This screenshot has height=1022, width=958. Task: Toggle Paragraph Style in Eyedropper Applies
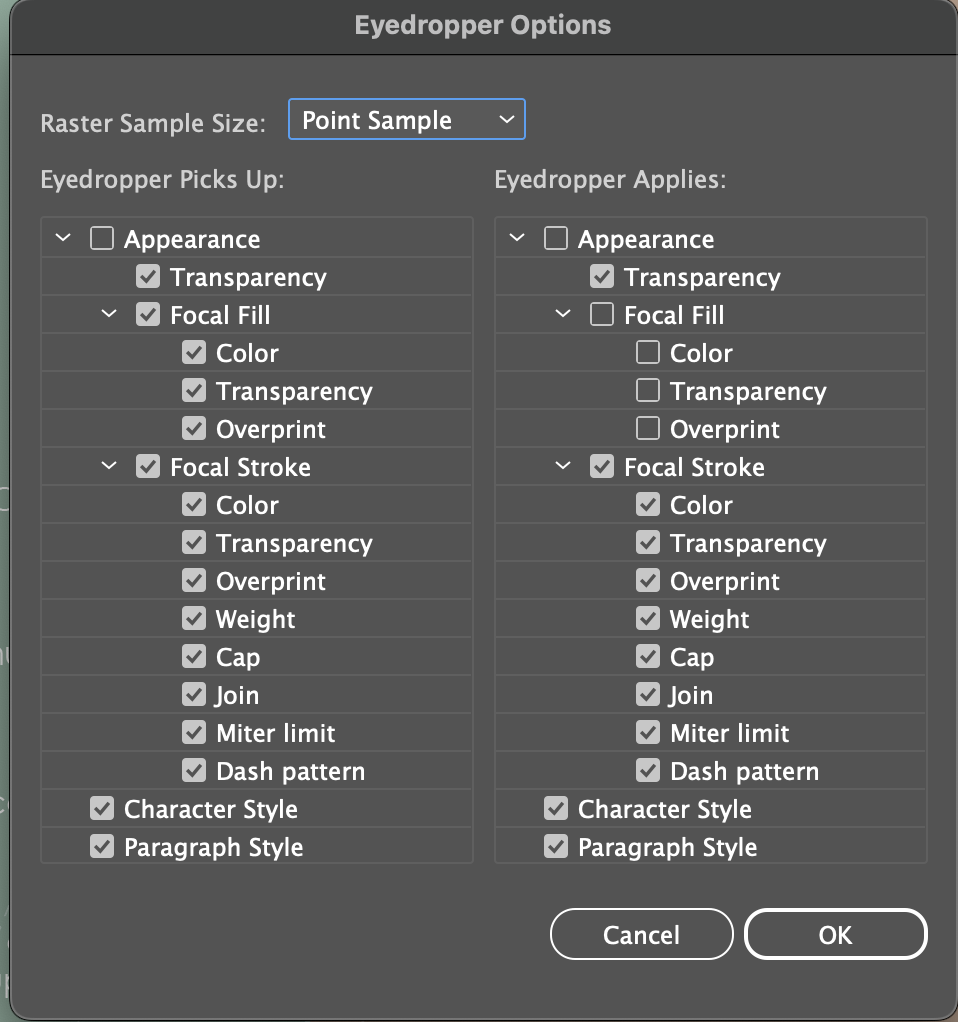[556, 847]
